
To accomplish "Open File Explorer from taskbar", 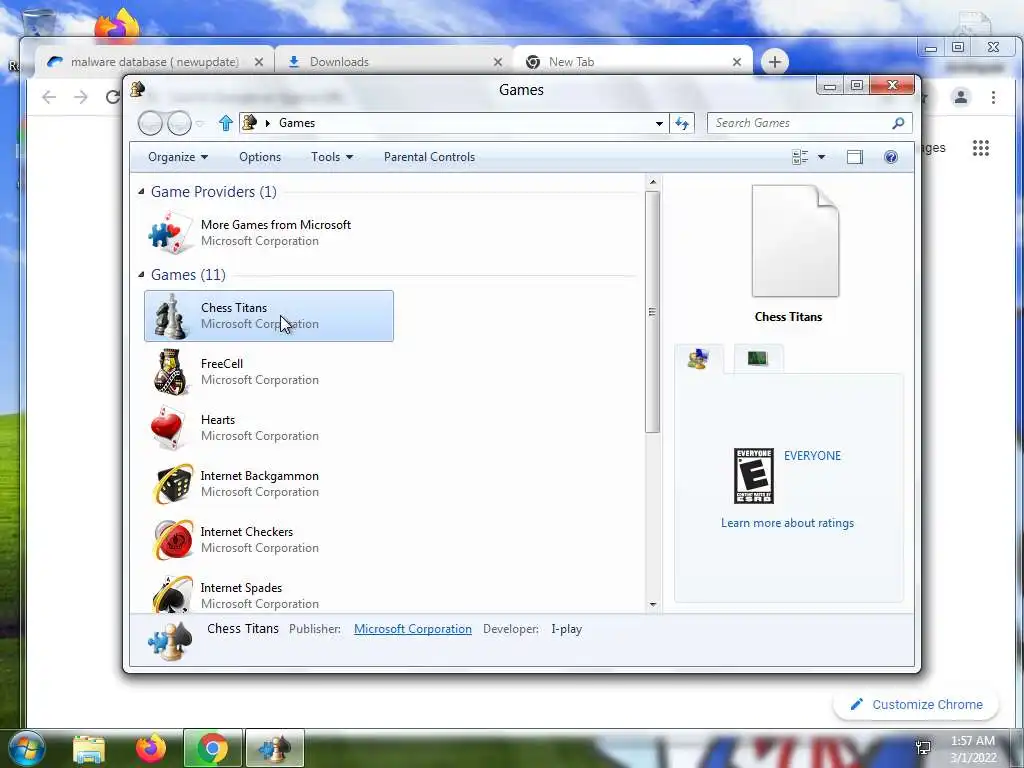I will [x=89, y=748].
